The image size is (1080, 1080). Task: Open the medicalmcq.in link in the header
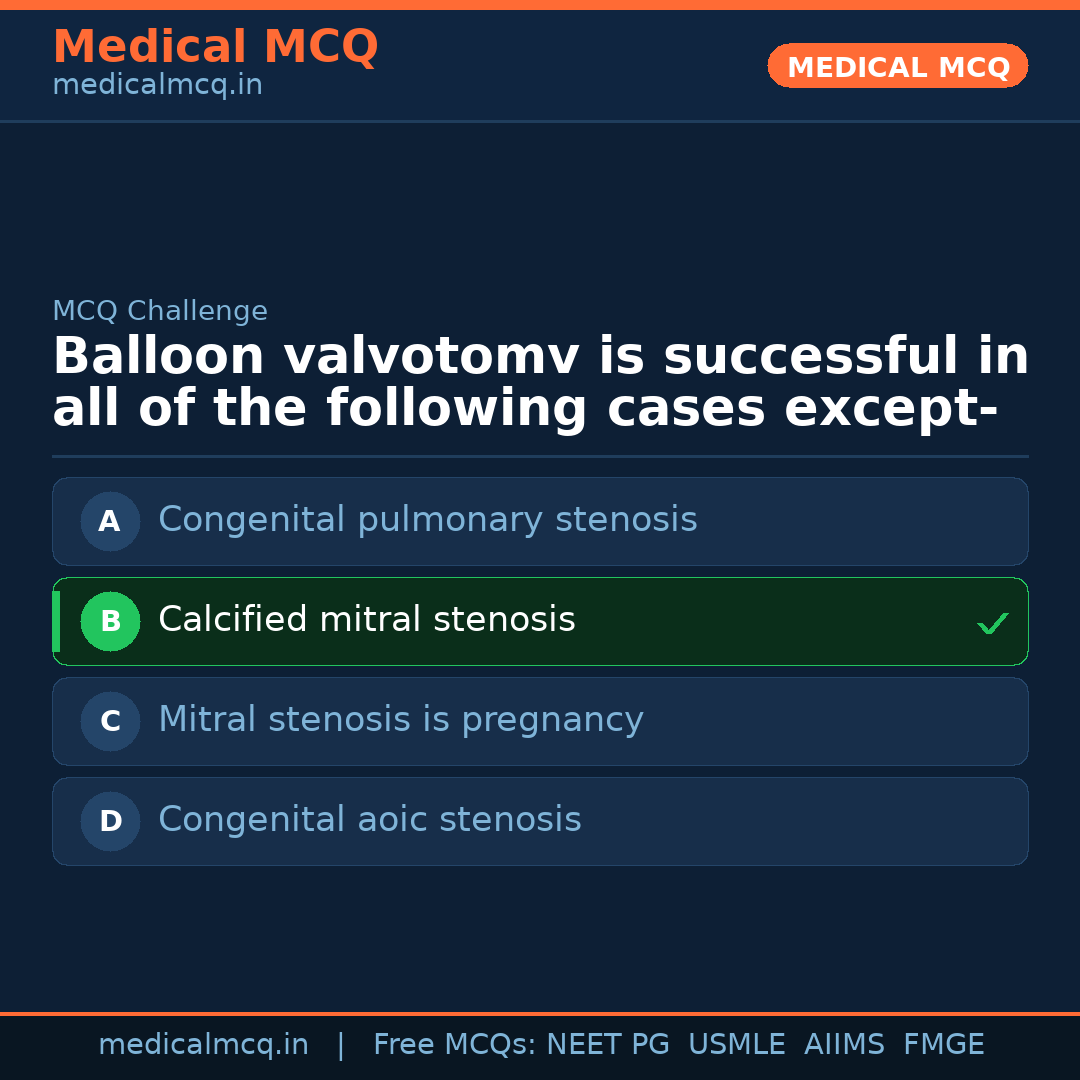(x=157, y=86)
